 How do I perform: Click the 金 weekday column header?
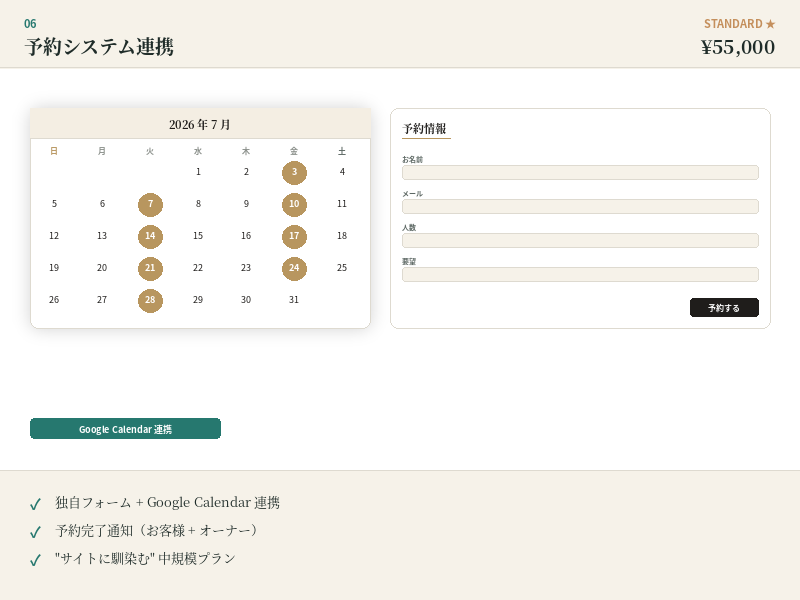pyautogui.click(x=294, y=151)
